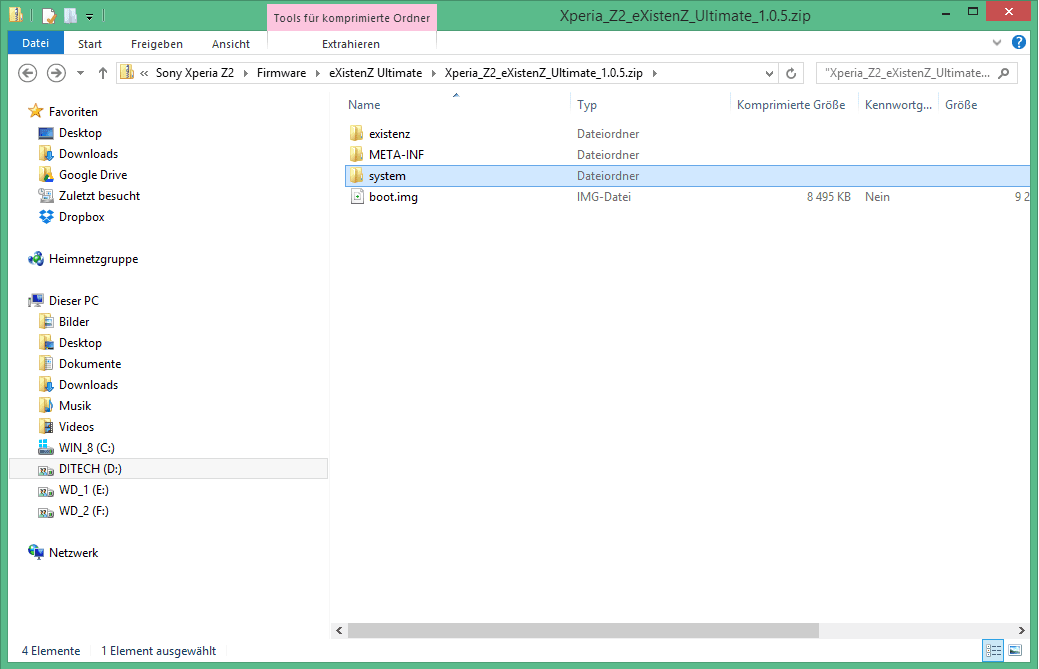The width and height of the screenshot is (1039, 669).
Task: Expand the breadcrumb arrow after Firmware
Action: [x=318, y=73]
